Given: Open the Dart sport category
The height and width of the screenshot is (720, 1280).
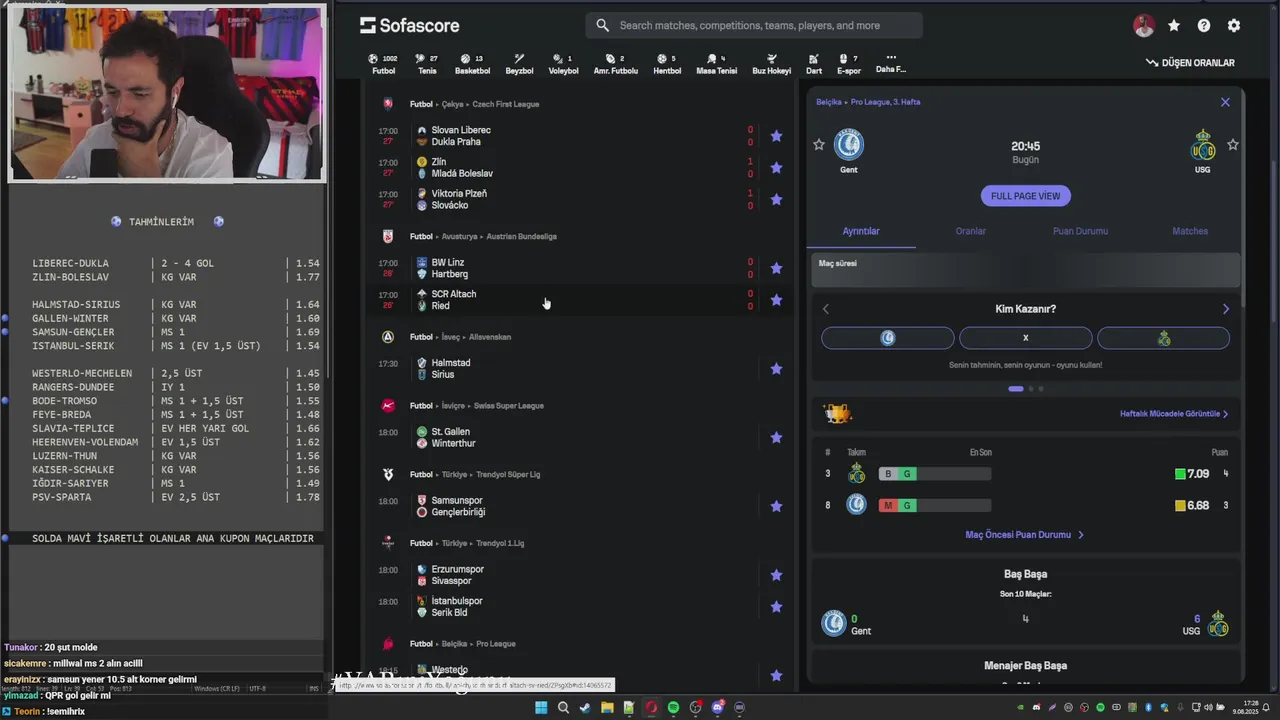Looking at the screenshot, I should 814,64.
